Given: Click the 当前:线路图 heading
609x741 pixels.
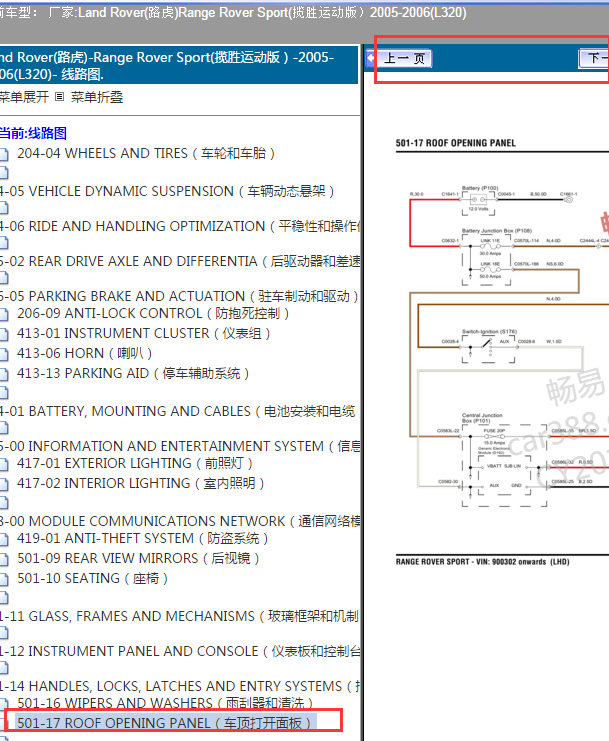Looking at the screenshot, I should (x=33, y=133).
